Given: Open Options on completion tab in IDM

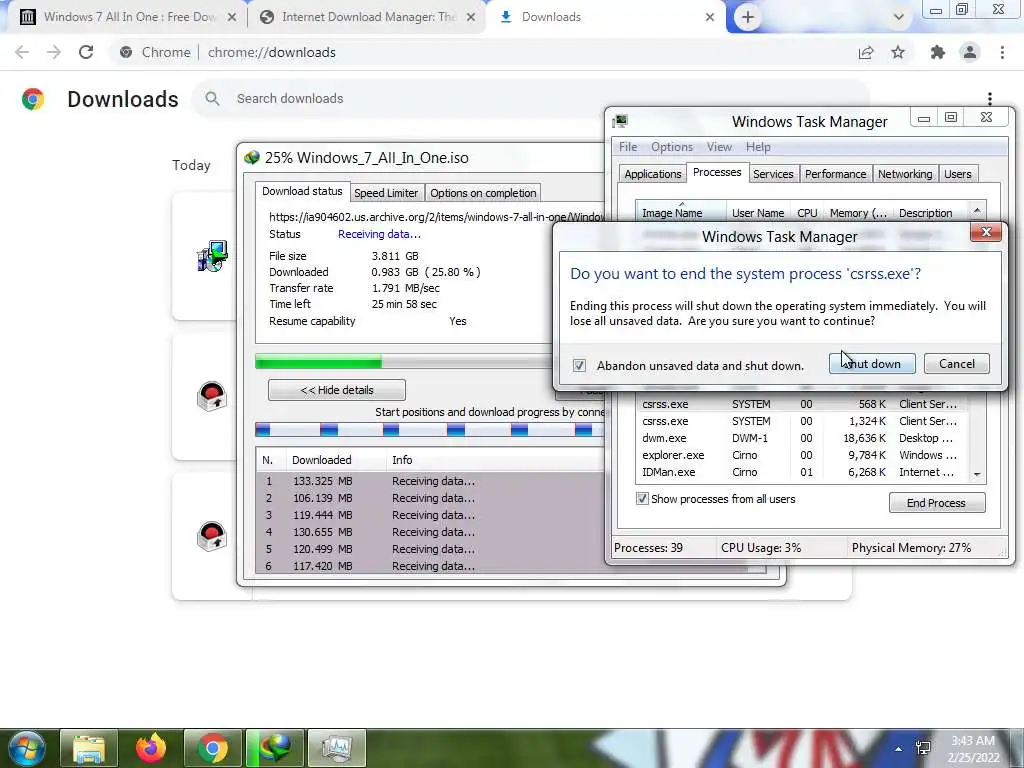Looking at the screenshot, I should pyautogui.click(x=483, y=193).
